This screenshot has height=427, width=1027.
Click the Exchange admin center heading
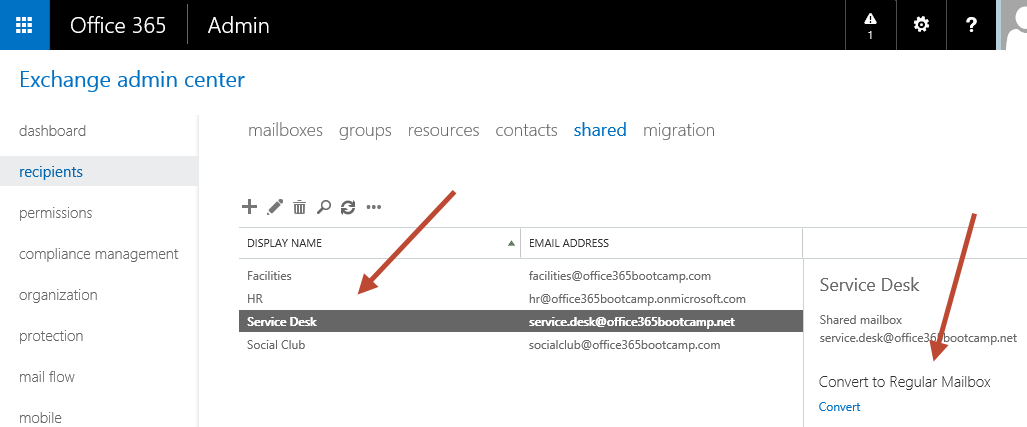pyautogui.click(x=132, y=80)
